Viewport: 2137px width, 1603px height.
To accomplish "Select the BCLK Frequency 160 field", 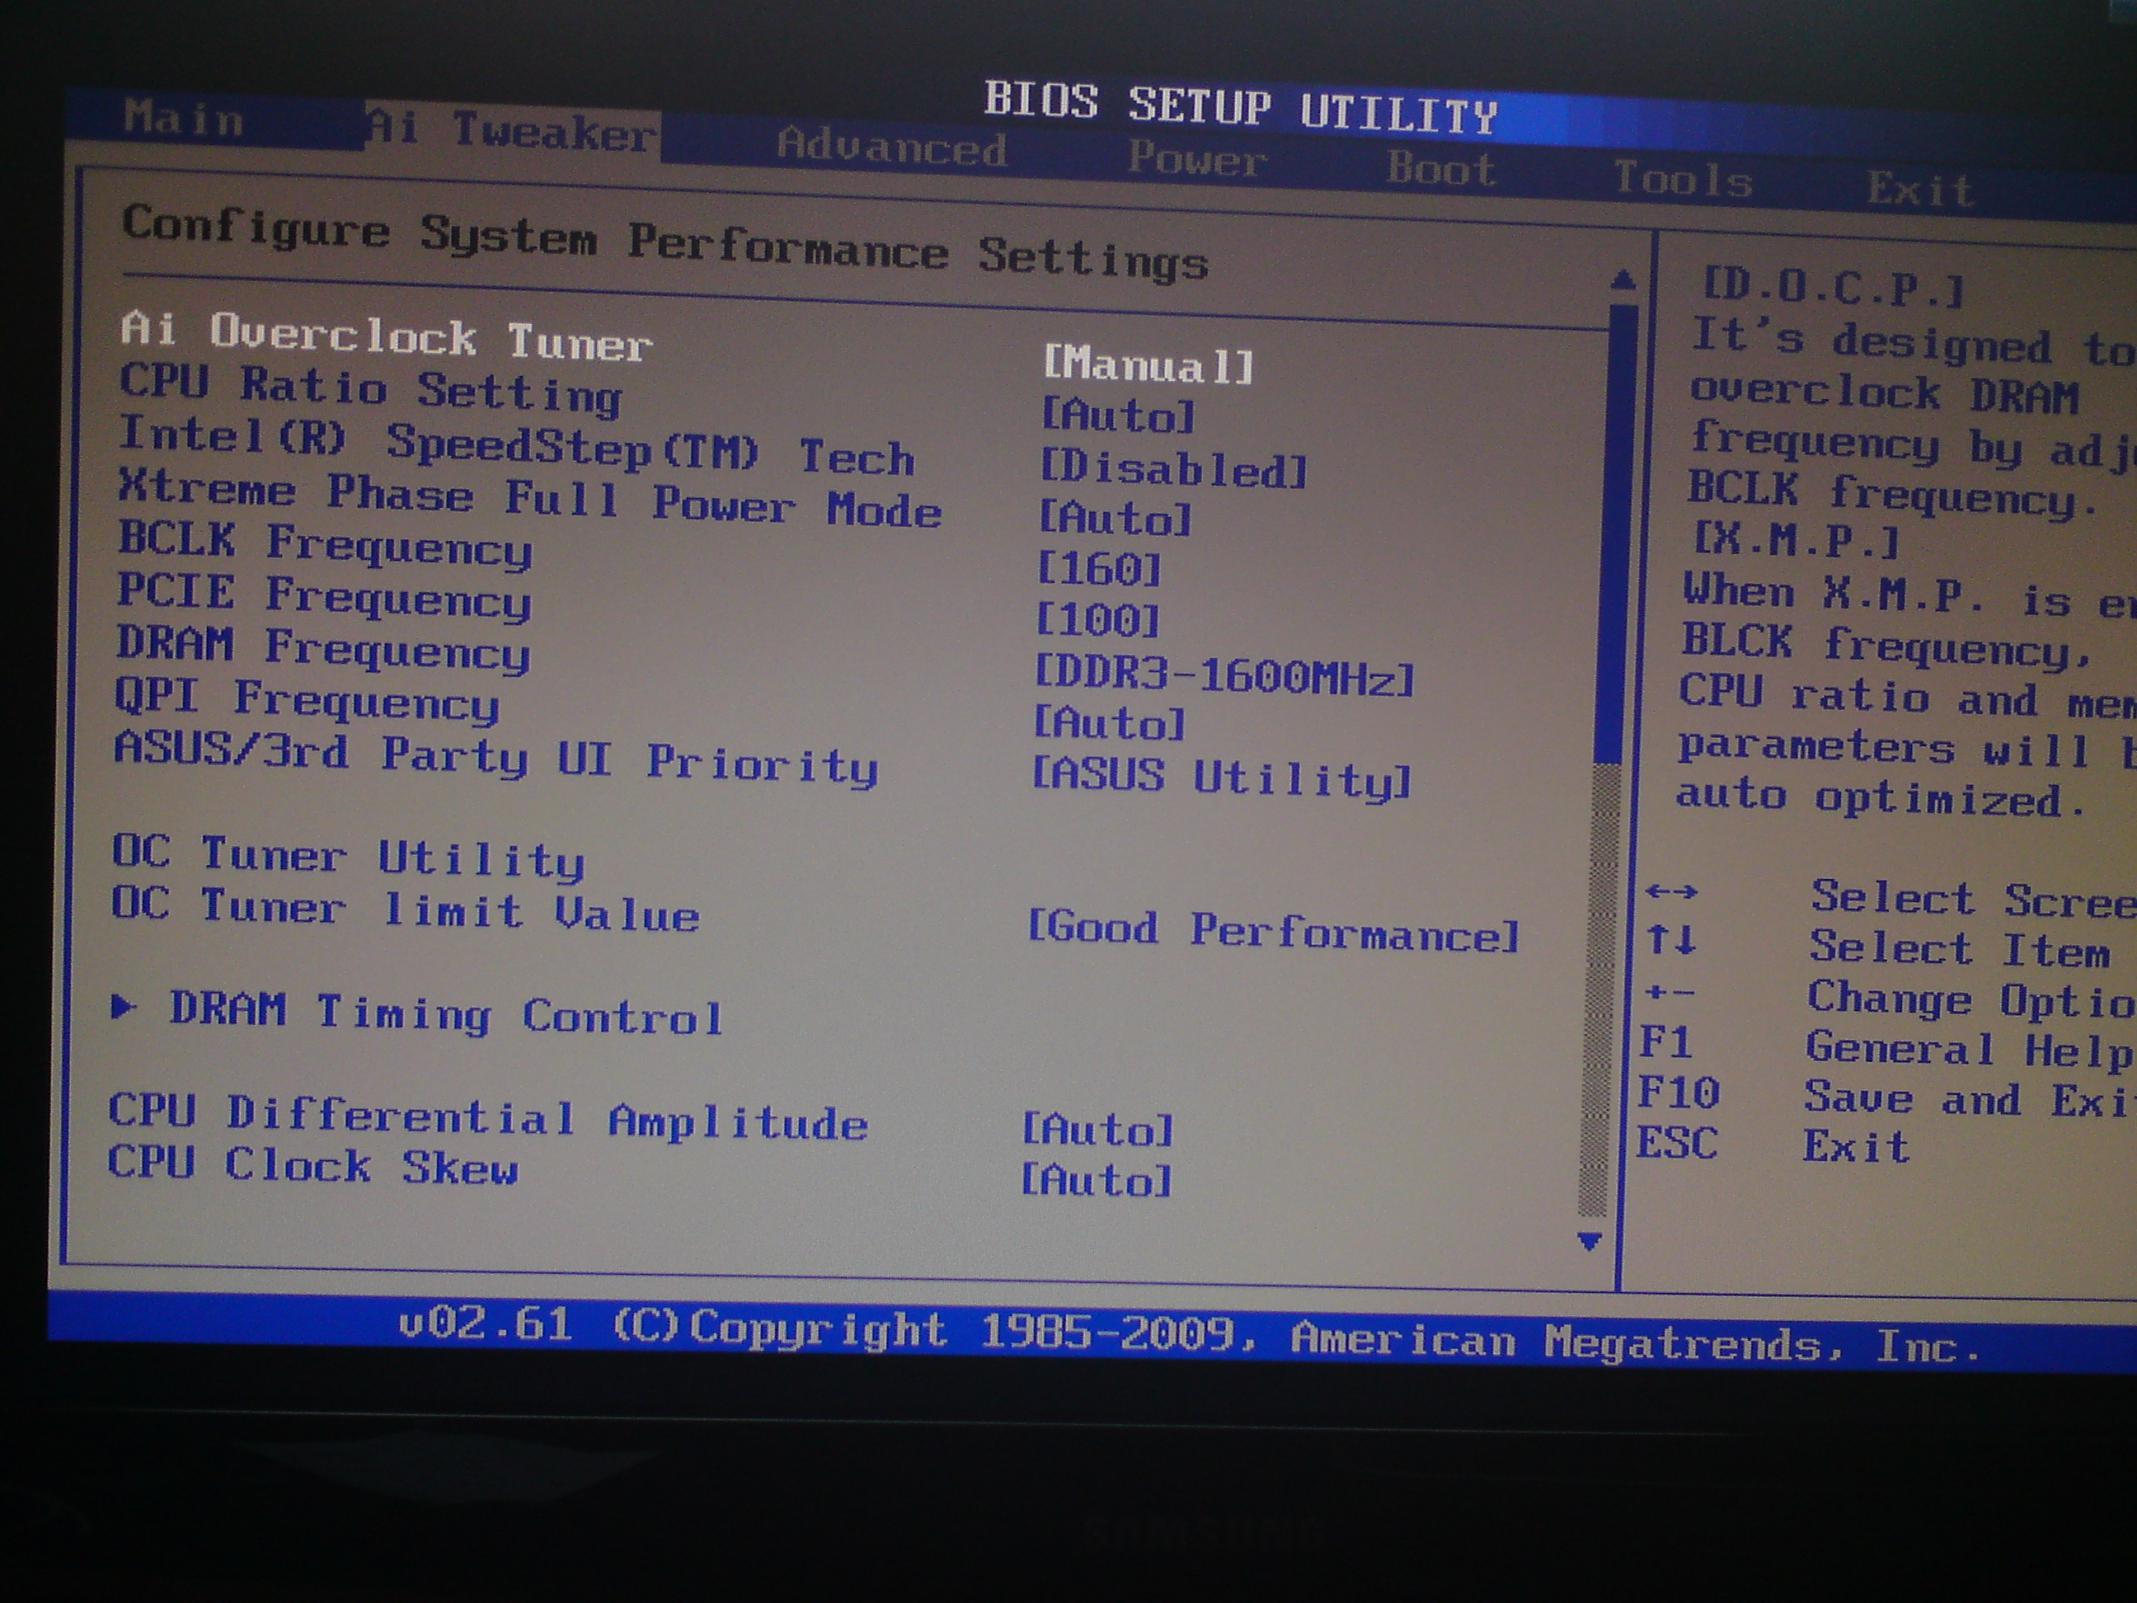I will click(x=1099, y=570).
